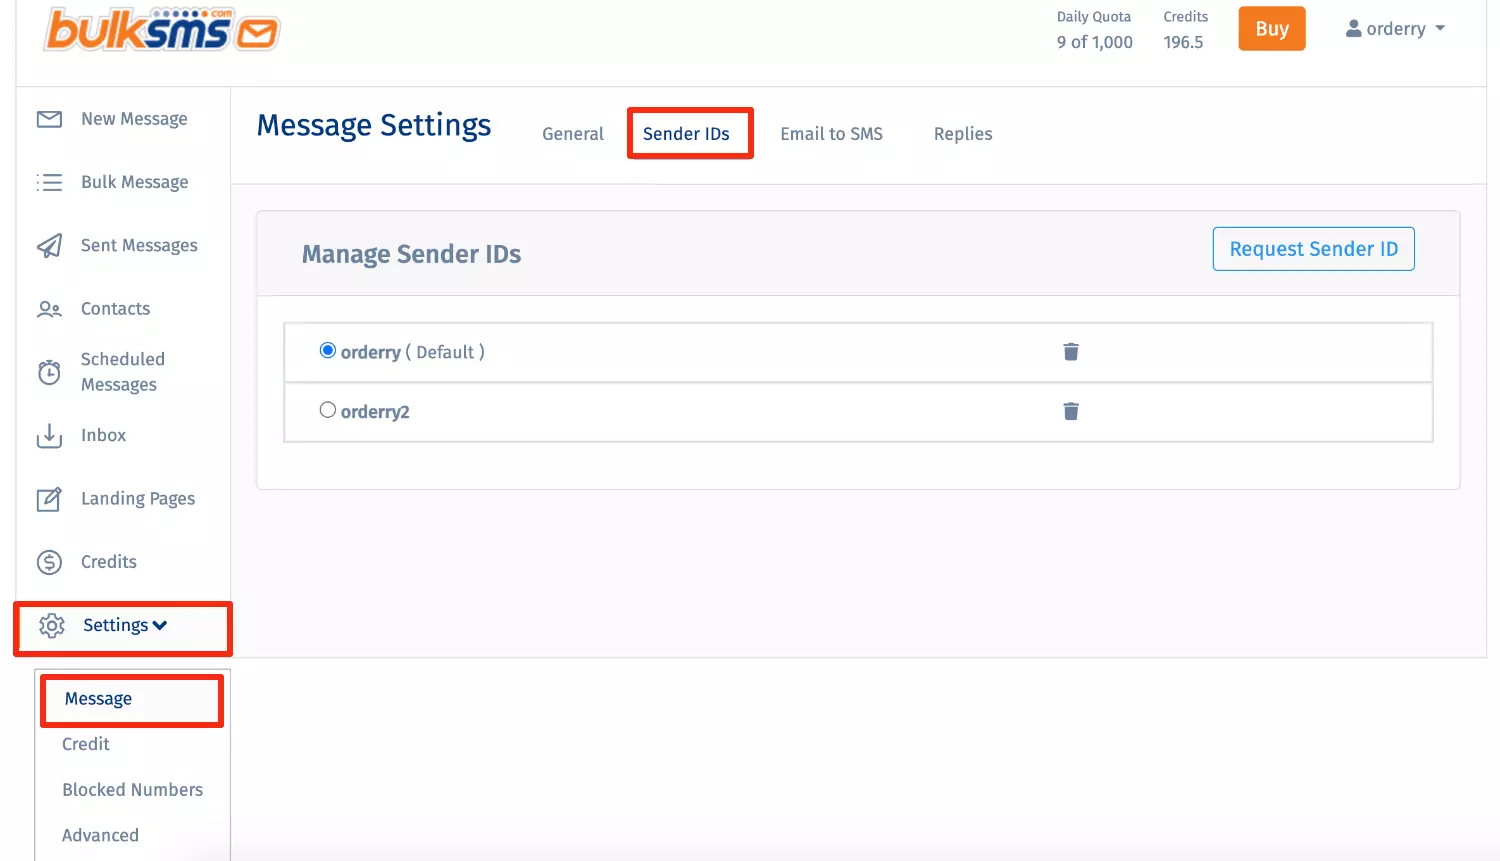This screenshot has width=1500, height=861.
Task: Click the Manage Sender IDs heading
Action: pos(411,254)
